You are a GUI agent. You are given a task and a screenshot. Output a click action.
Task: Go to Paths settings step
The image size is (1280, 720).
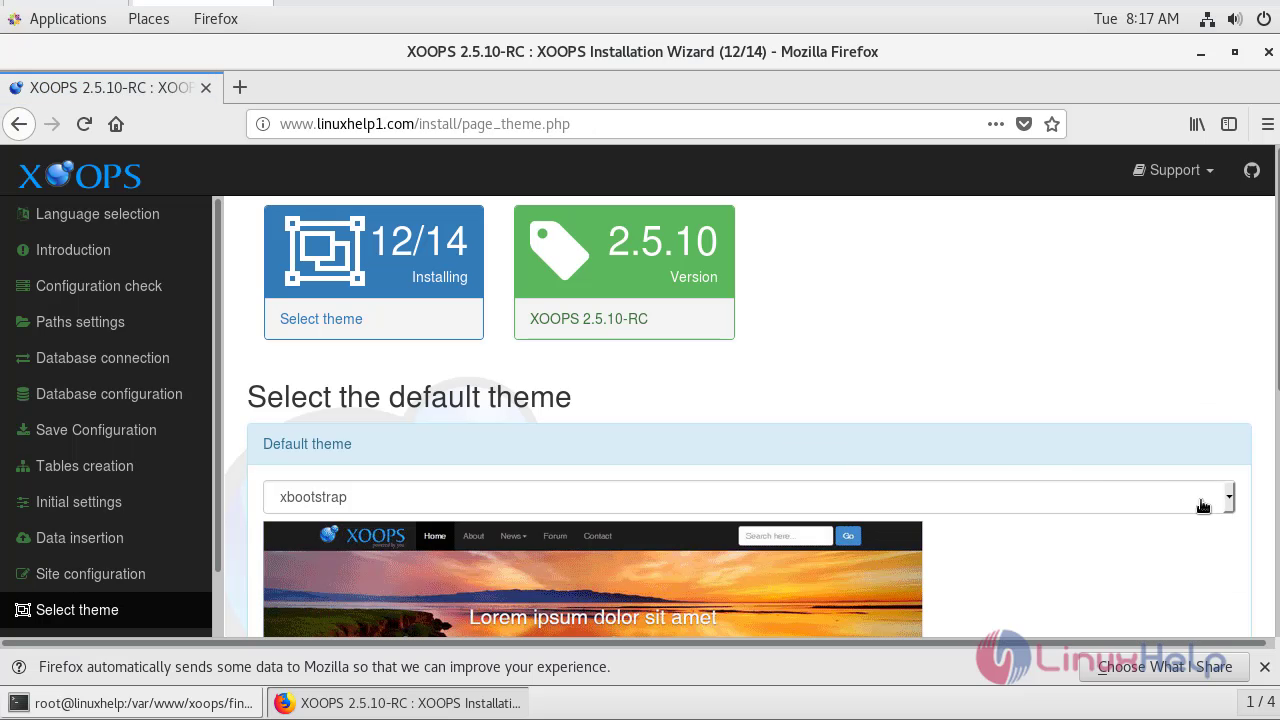click(x=80, y=322)
